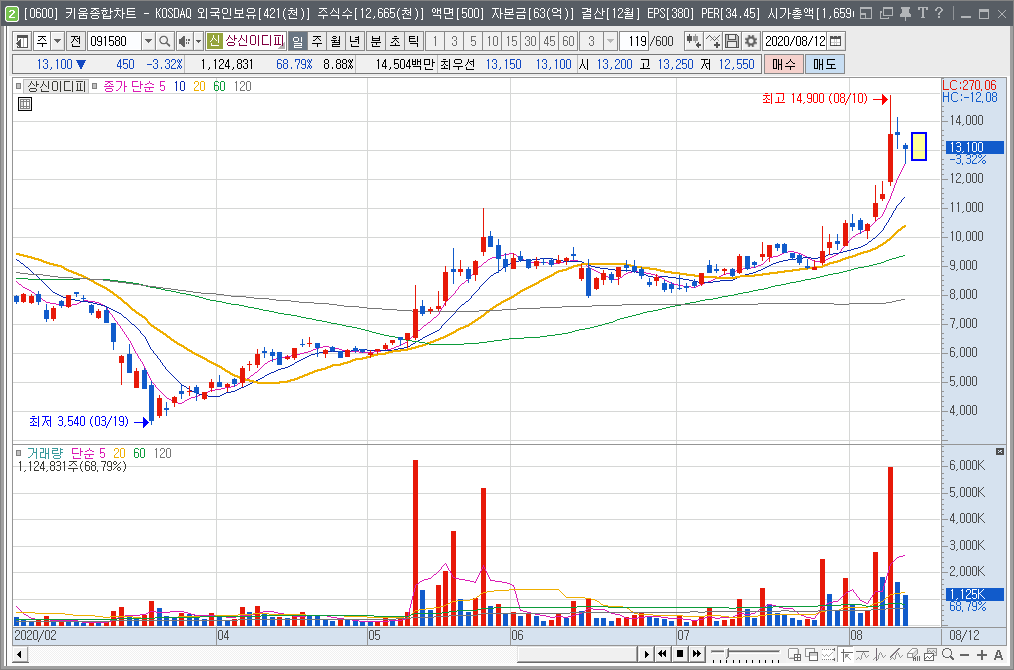The width and height of the screenshot is (1014, 670).
Task: Click the overlapping squares icon in bottom toolbar
Action: (x=812, y=654)
